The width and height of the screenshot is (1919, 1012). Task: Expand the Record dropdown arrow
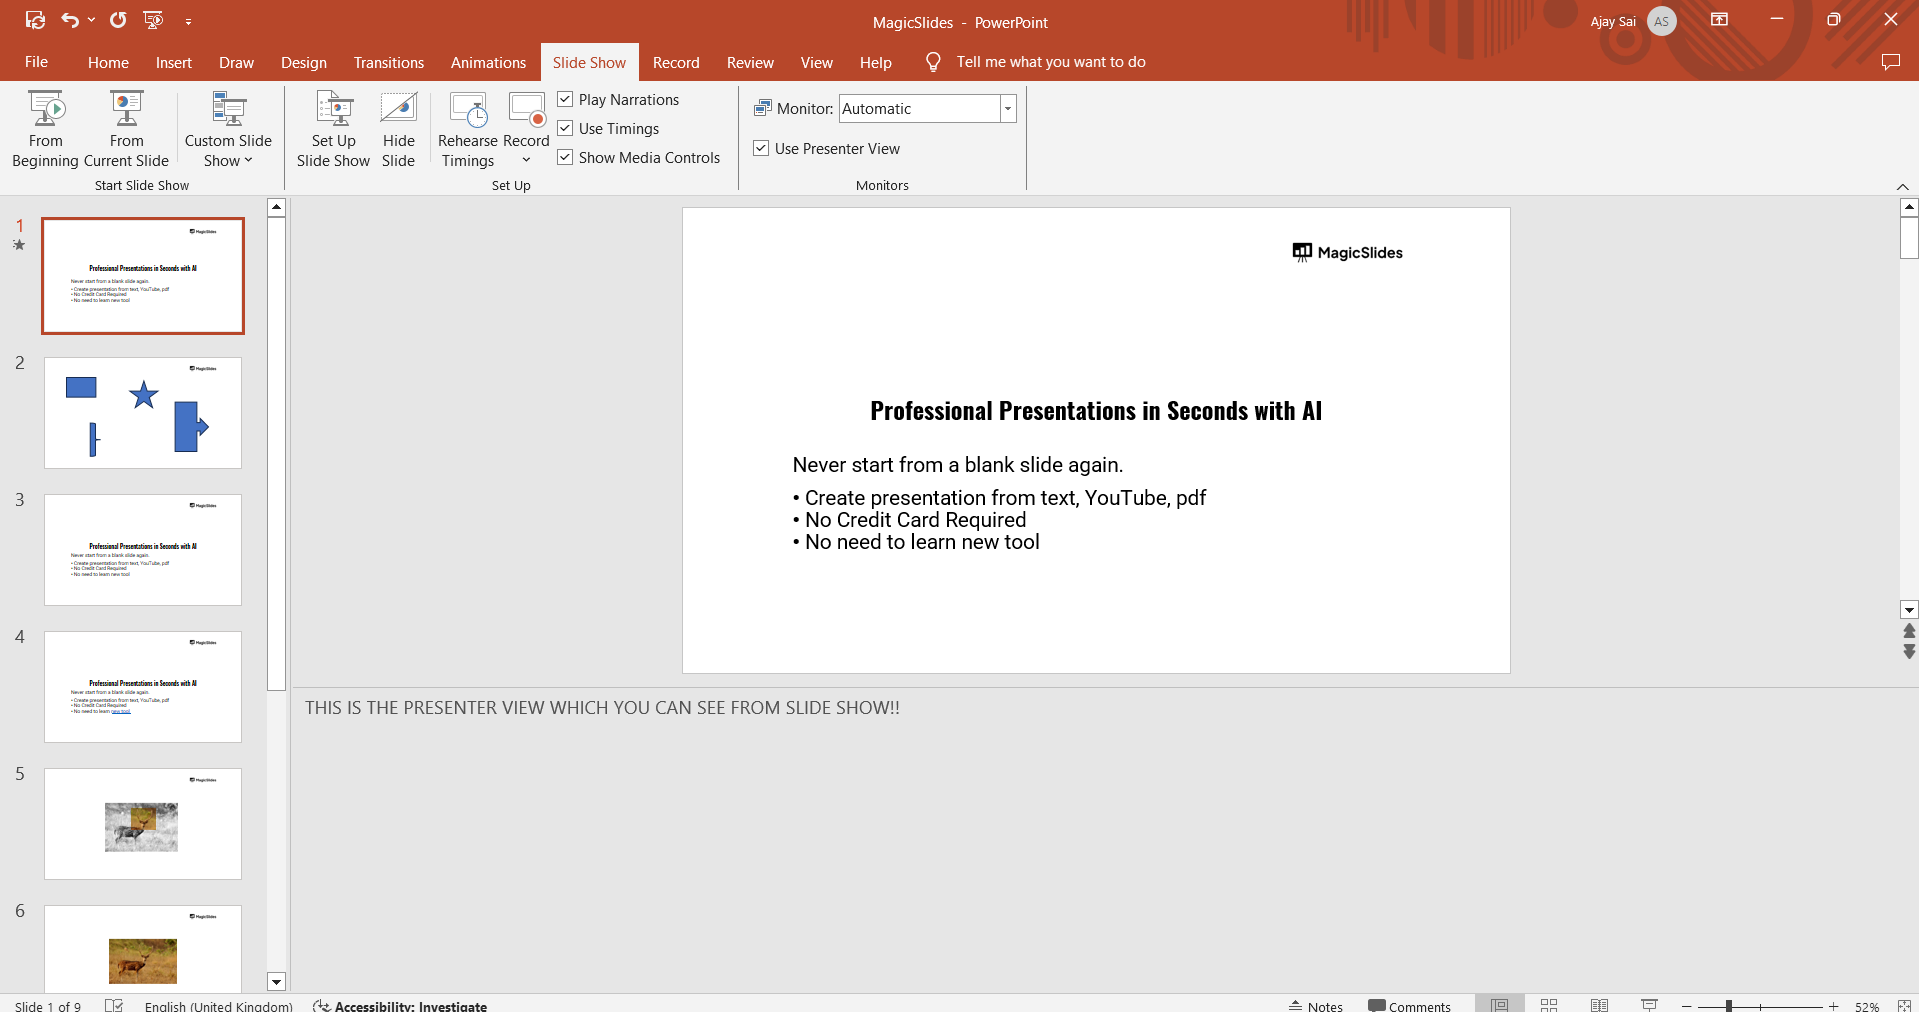pos(526,160)
